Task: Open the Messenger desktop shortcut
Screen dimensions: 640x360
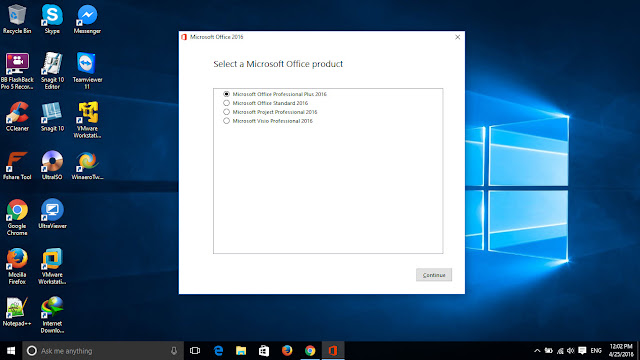Action: click(87, 19)
